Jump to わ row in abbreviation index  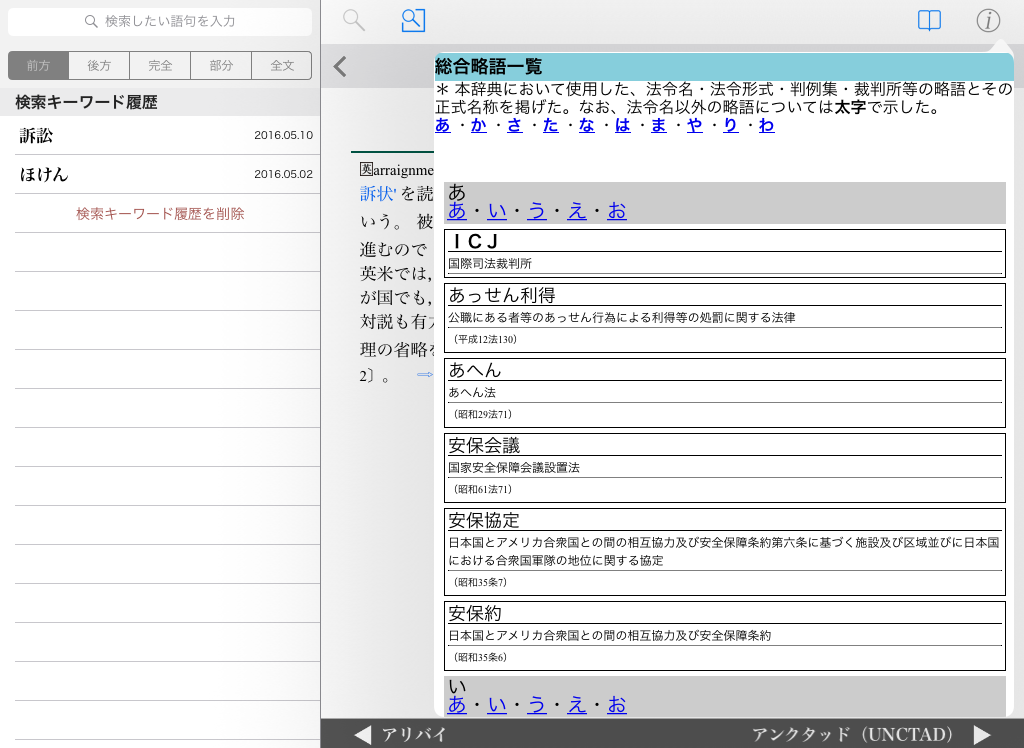point(766,125)
